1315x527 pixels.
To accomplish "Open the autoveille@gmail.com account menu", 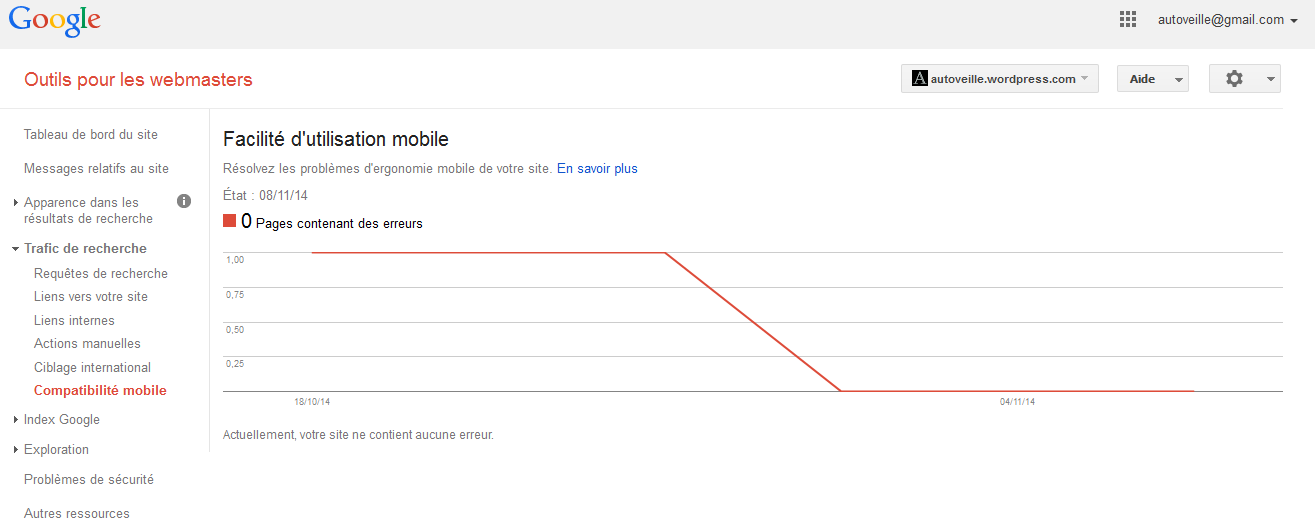I will (1227, 20).
